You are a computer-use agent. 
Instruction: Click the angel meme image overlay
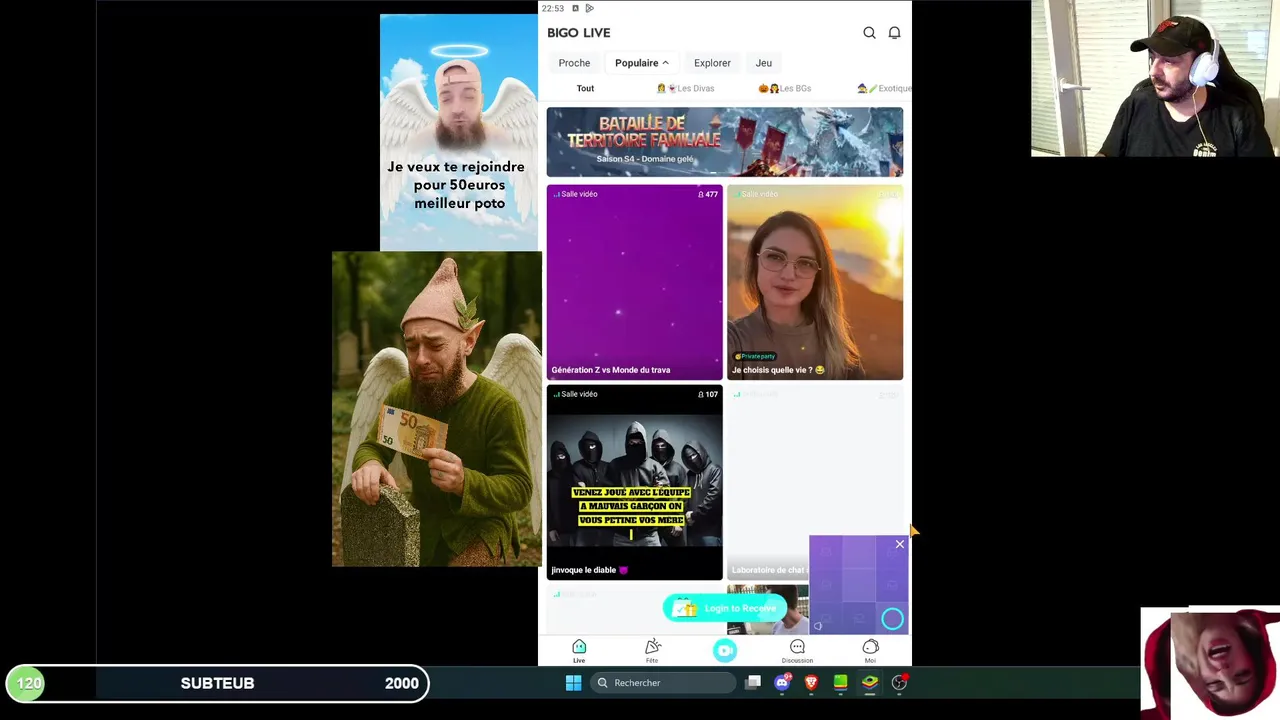coord(459,132)
